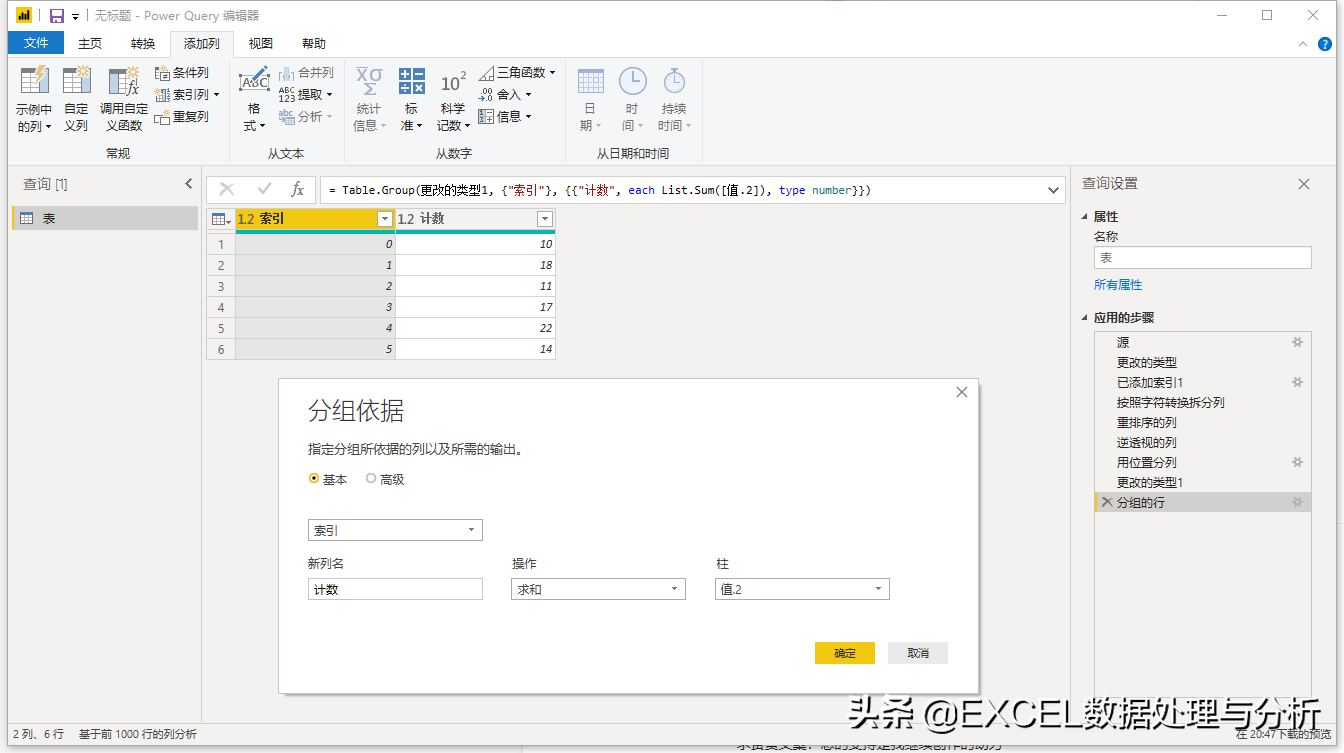The image size is (1344, 753).
Task: Click the Statistics (统计信息) icon
Action: pos(369,80)
